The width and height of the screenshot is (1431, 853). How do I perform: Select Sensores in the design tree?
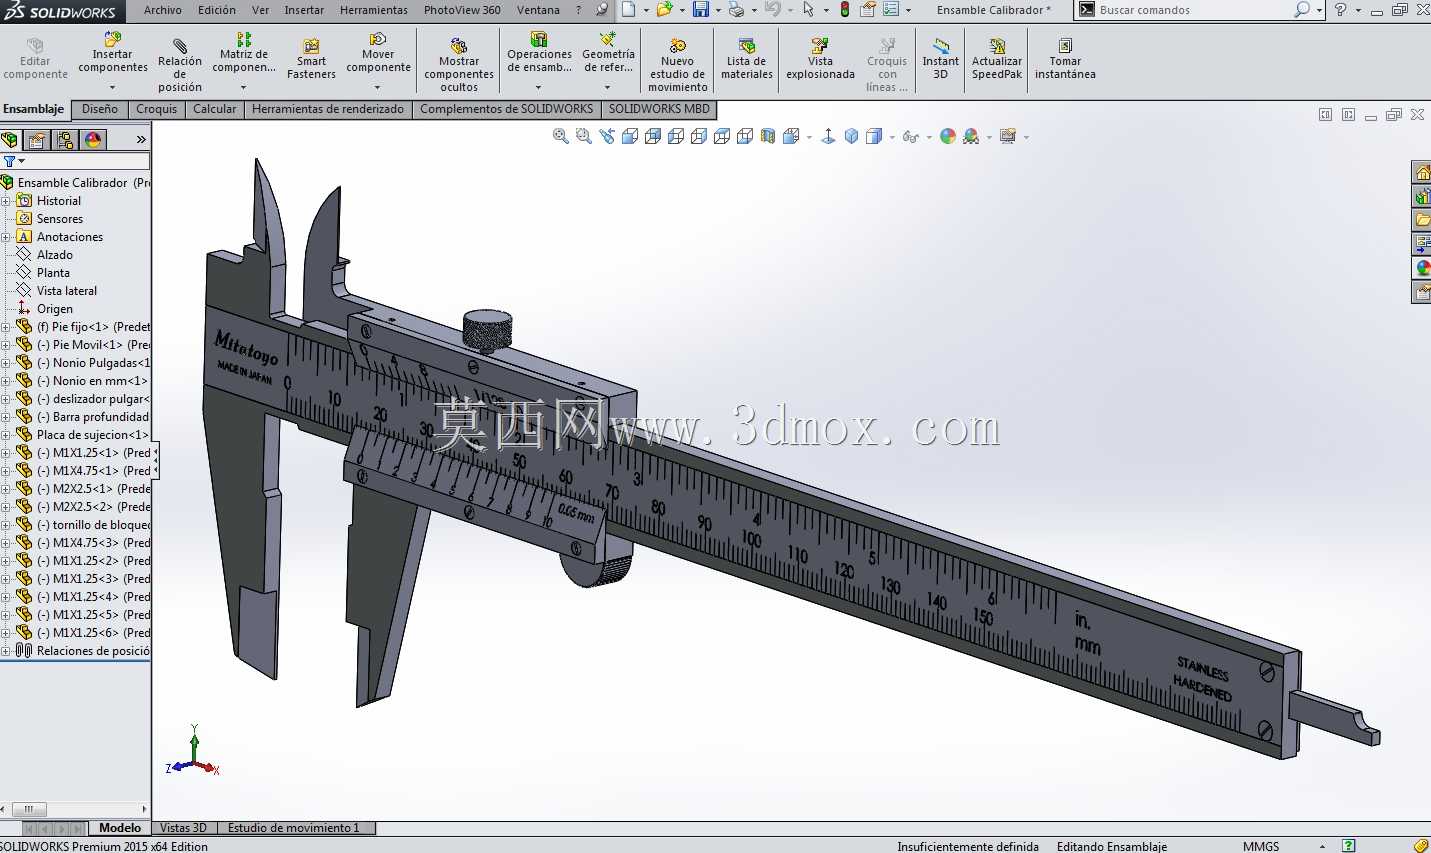[60, 219]
